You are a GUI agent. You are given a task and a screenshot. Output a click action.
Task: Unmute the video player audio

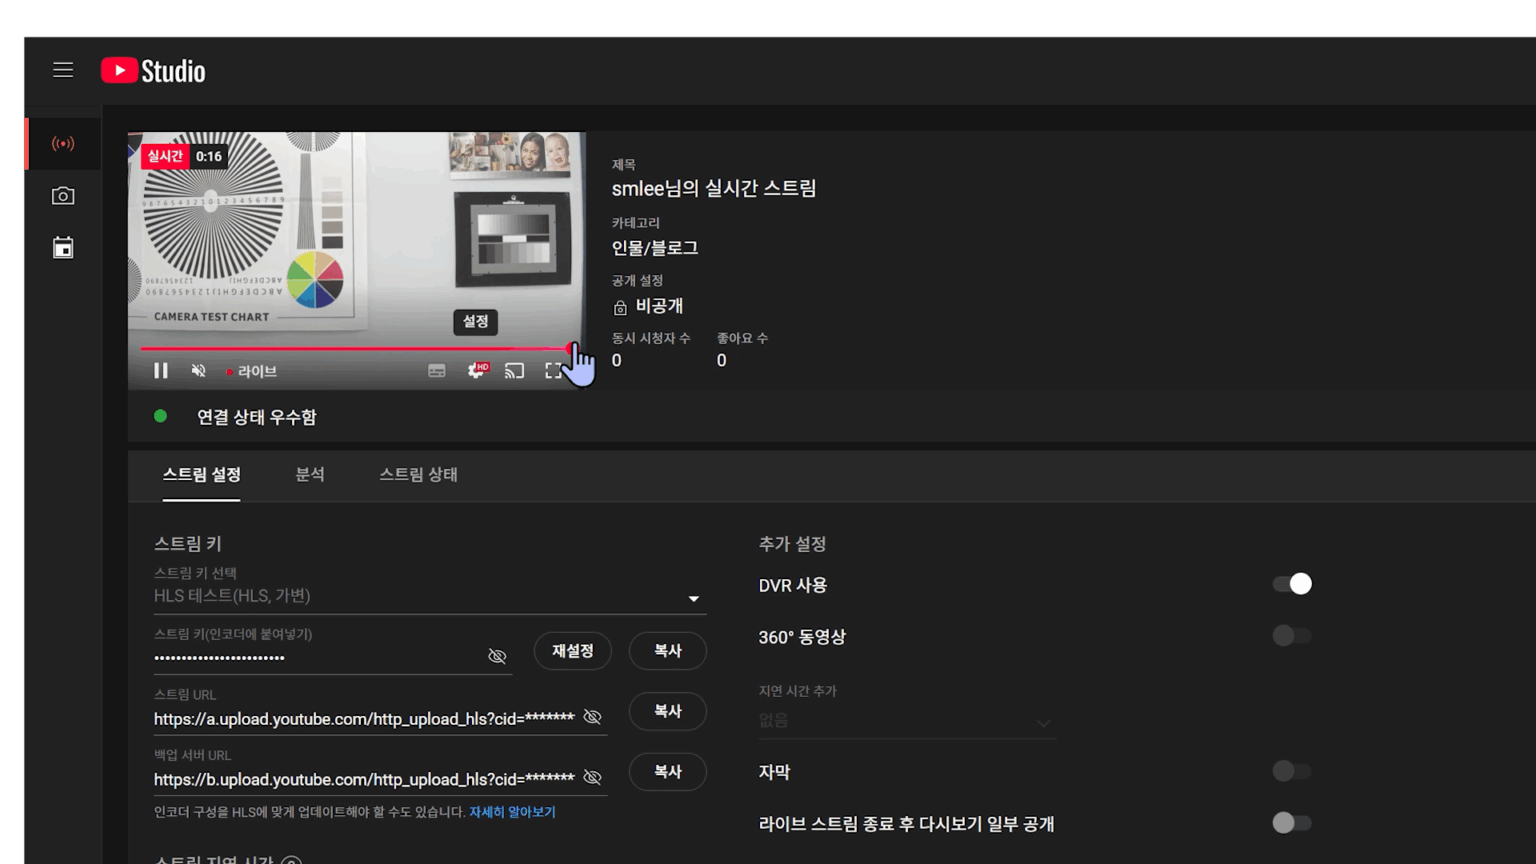(198, 370)
